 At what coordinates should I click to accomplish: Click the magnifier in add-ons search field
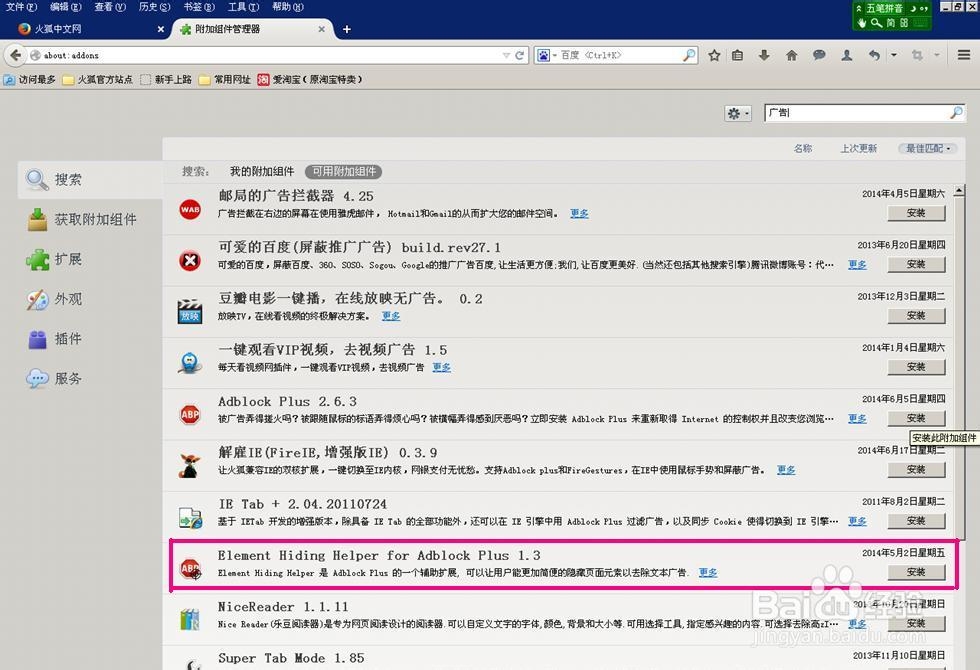[x=956, y=112]
